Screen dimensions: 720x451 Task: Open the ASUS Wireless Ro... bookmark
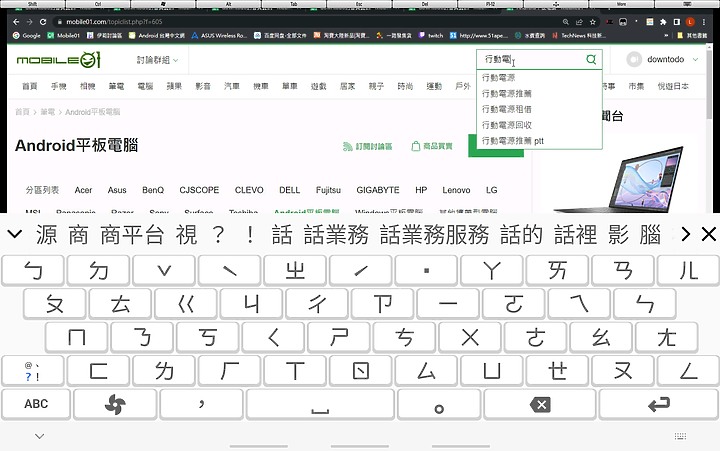(x=219, y=35)
